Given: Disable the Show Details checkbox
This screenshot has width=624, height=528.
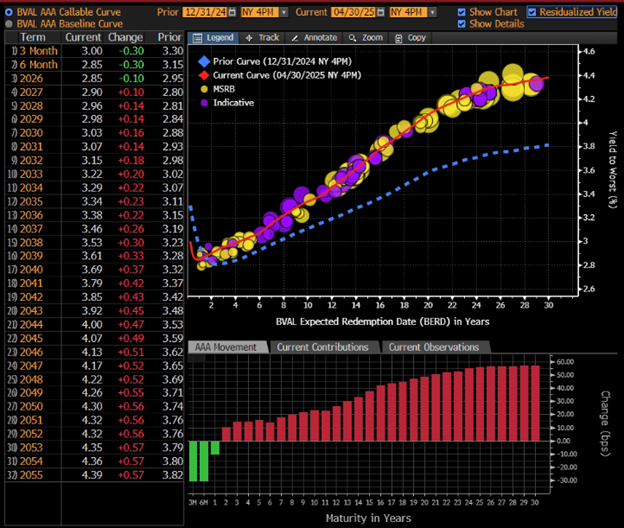Looking at the screenshot, I should click(x=461, y=24).
